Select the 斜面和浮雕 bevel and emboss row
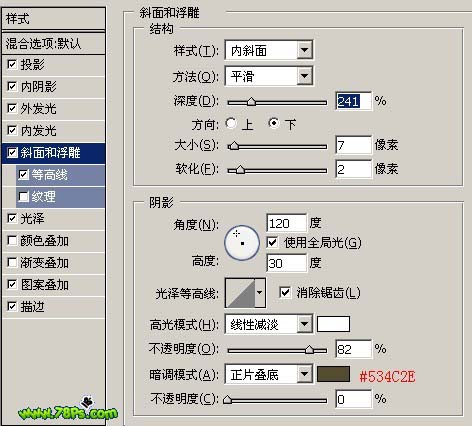Image resolution: width=472 pixels, height=426 pixels. click(53, 153)
